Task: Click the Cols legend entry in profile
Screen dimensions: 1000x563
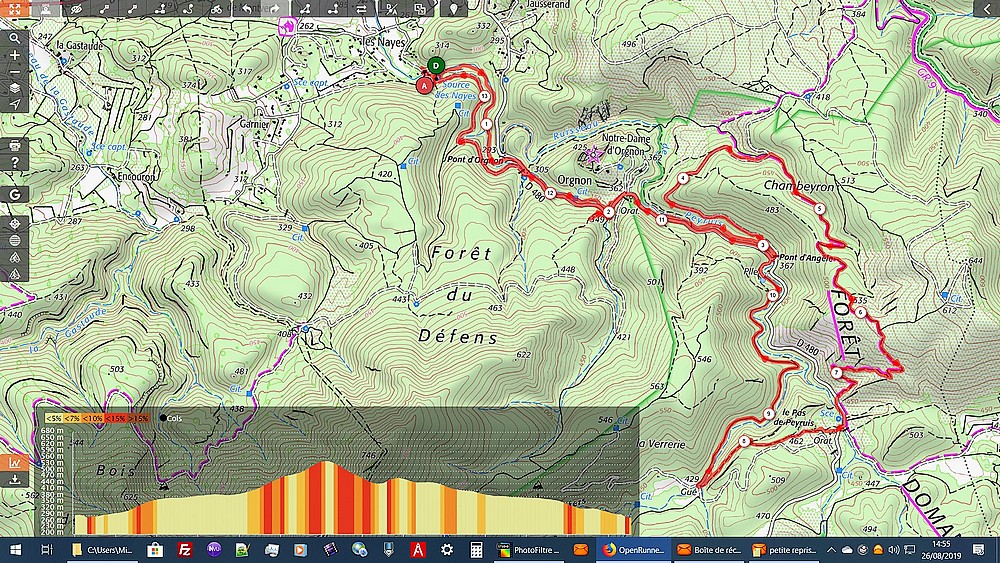Action: tap(173, 418)
